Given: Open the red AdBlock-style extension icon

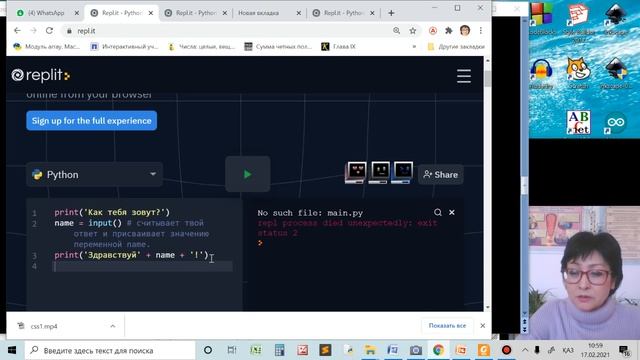Looking at the screenshot, I should pyautogui.click(x=433, y=31).
